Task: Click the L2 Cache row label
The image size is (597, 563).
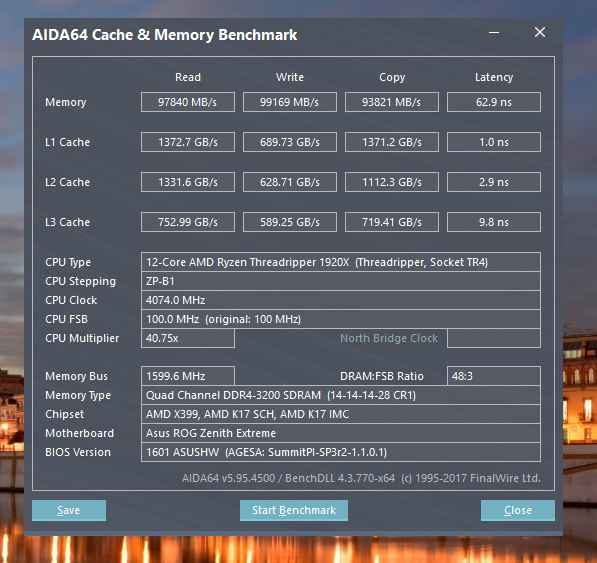Action: (x=67, y=182)
